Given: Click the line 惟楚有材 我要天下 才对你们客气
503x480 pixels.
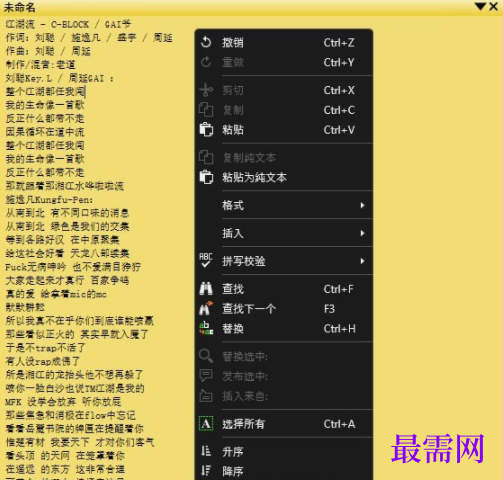Looking at the screenshot, I should coord(80,442).
